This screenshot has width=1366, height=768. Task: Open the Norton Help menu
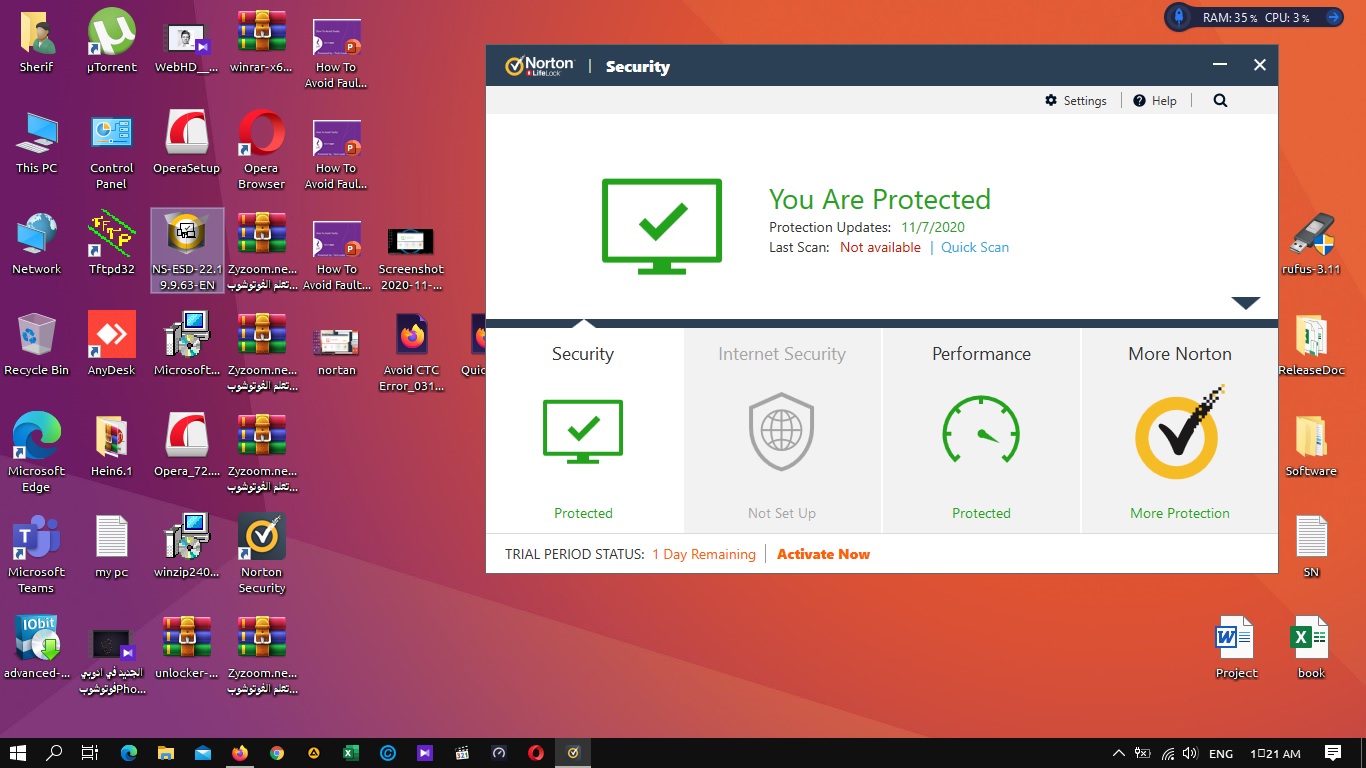(1155, 101)
